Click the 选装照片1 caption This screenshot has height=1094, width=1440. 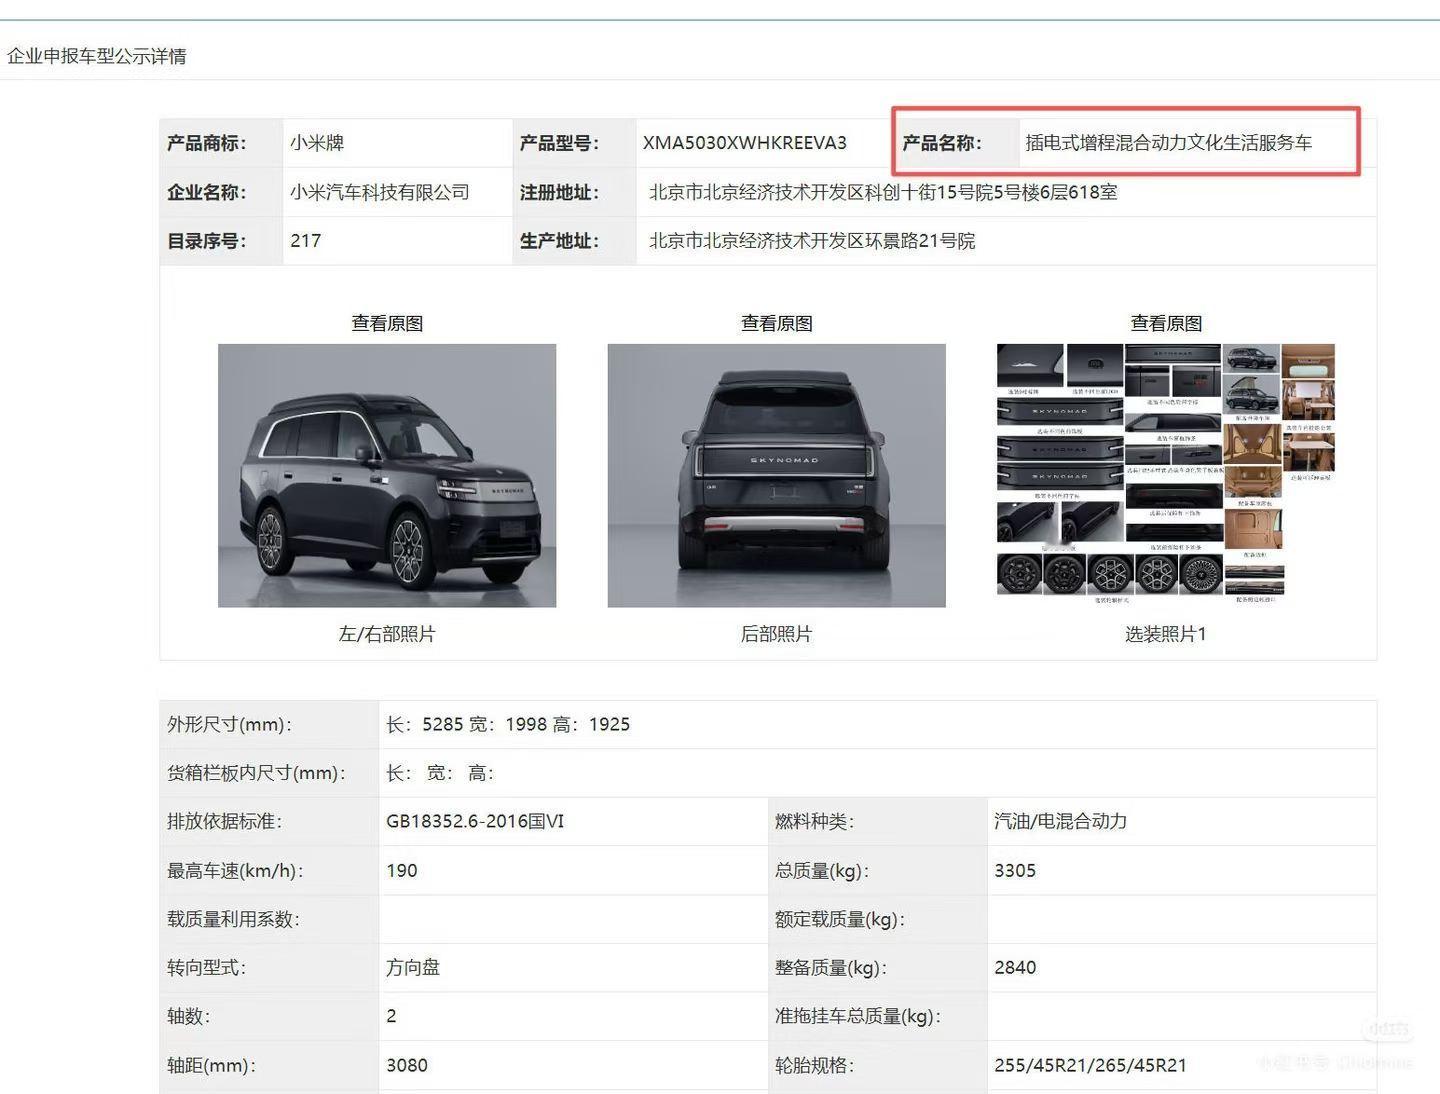tap(1166, 634)
